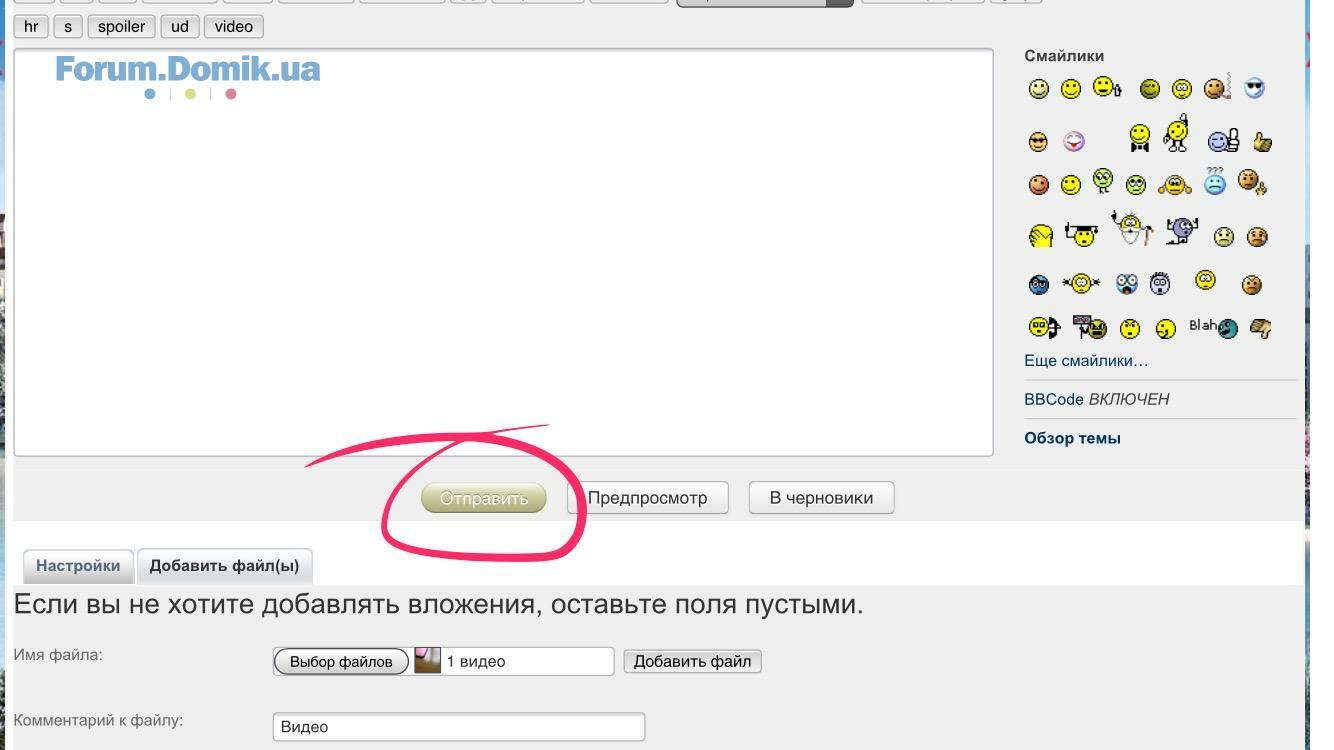Insert the blue shocked open-mouth smiley
This screenshot has height=750, width=1334.
(x=1127, y=284)
